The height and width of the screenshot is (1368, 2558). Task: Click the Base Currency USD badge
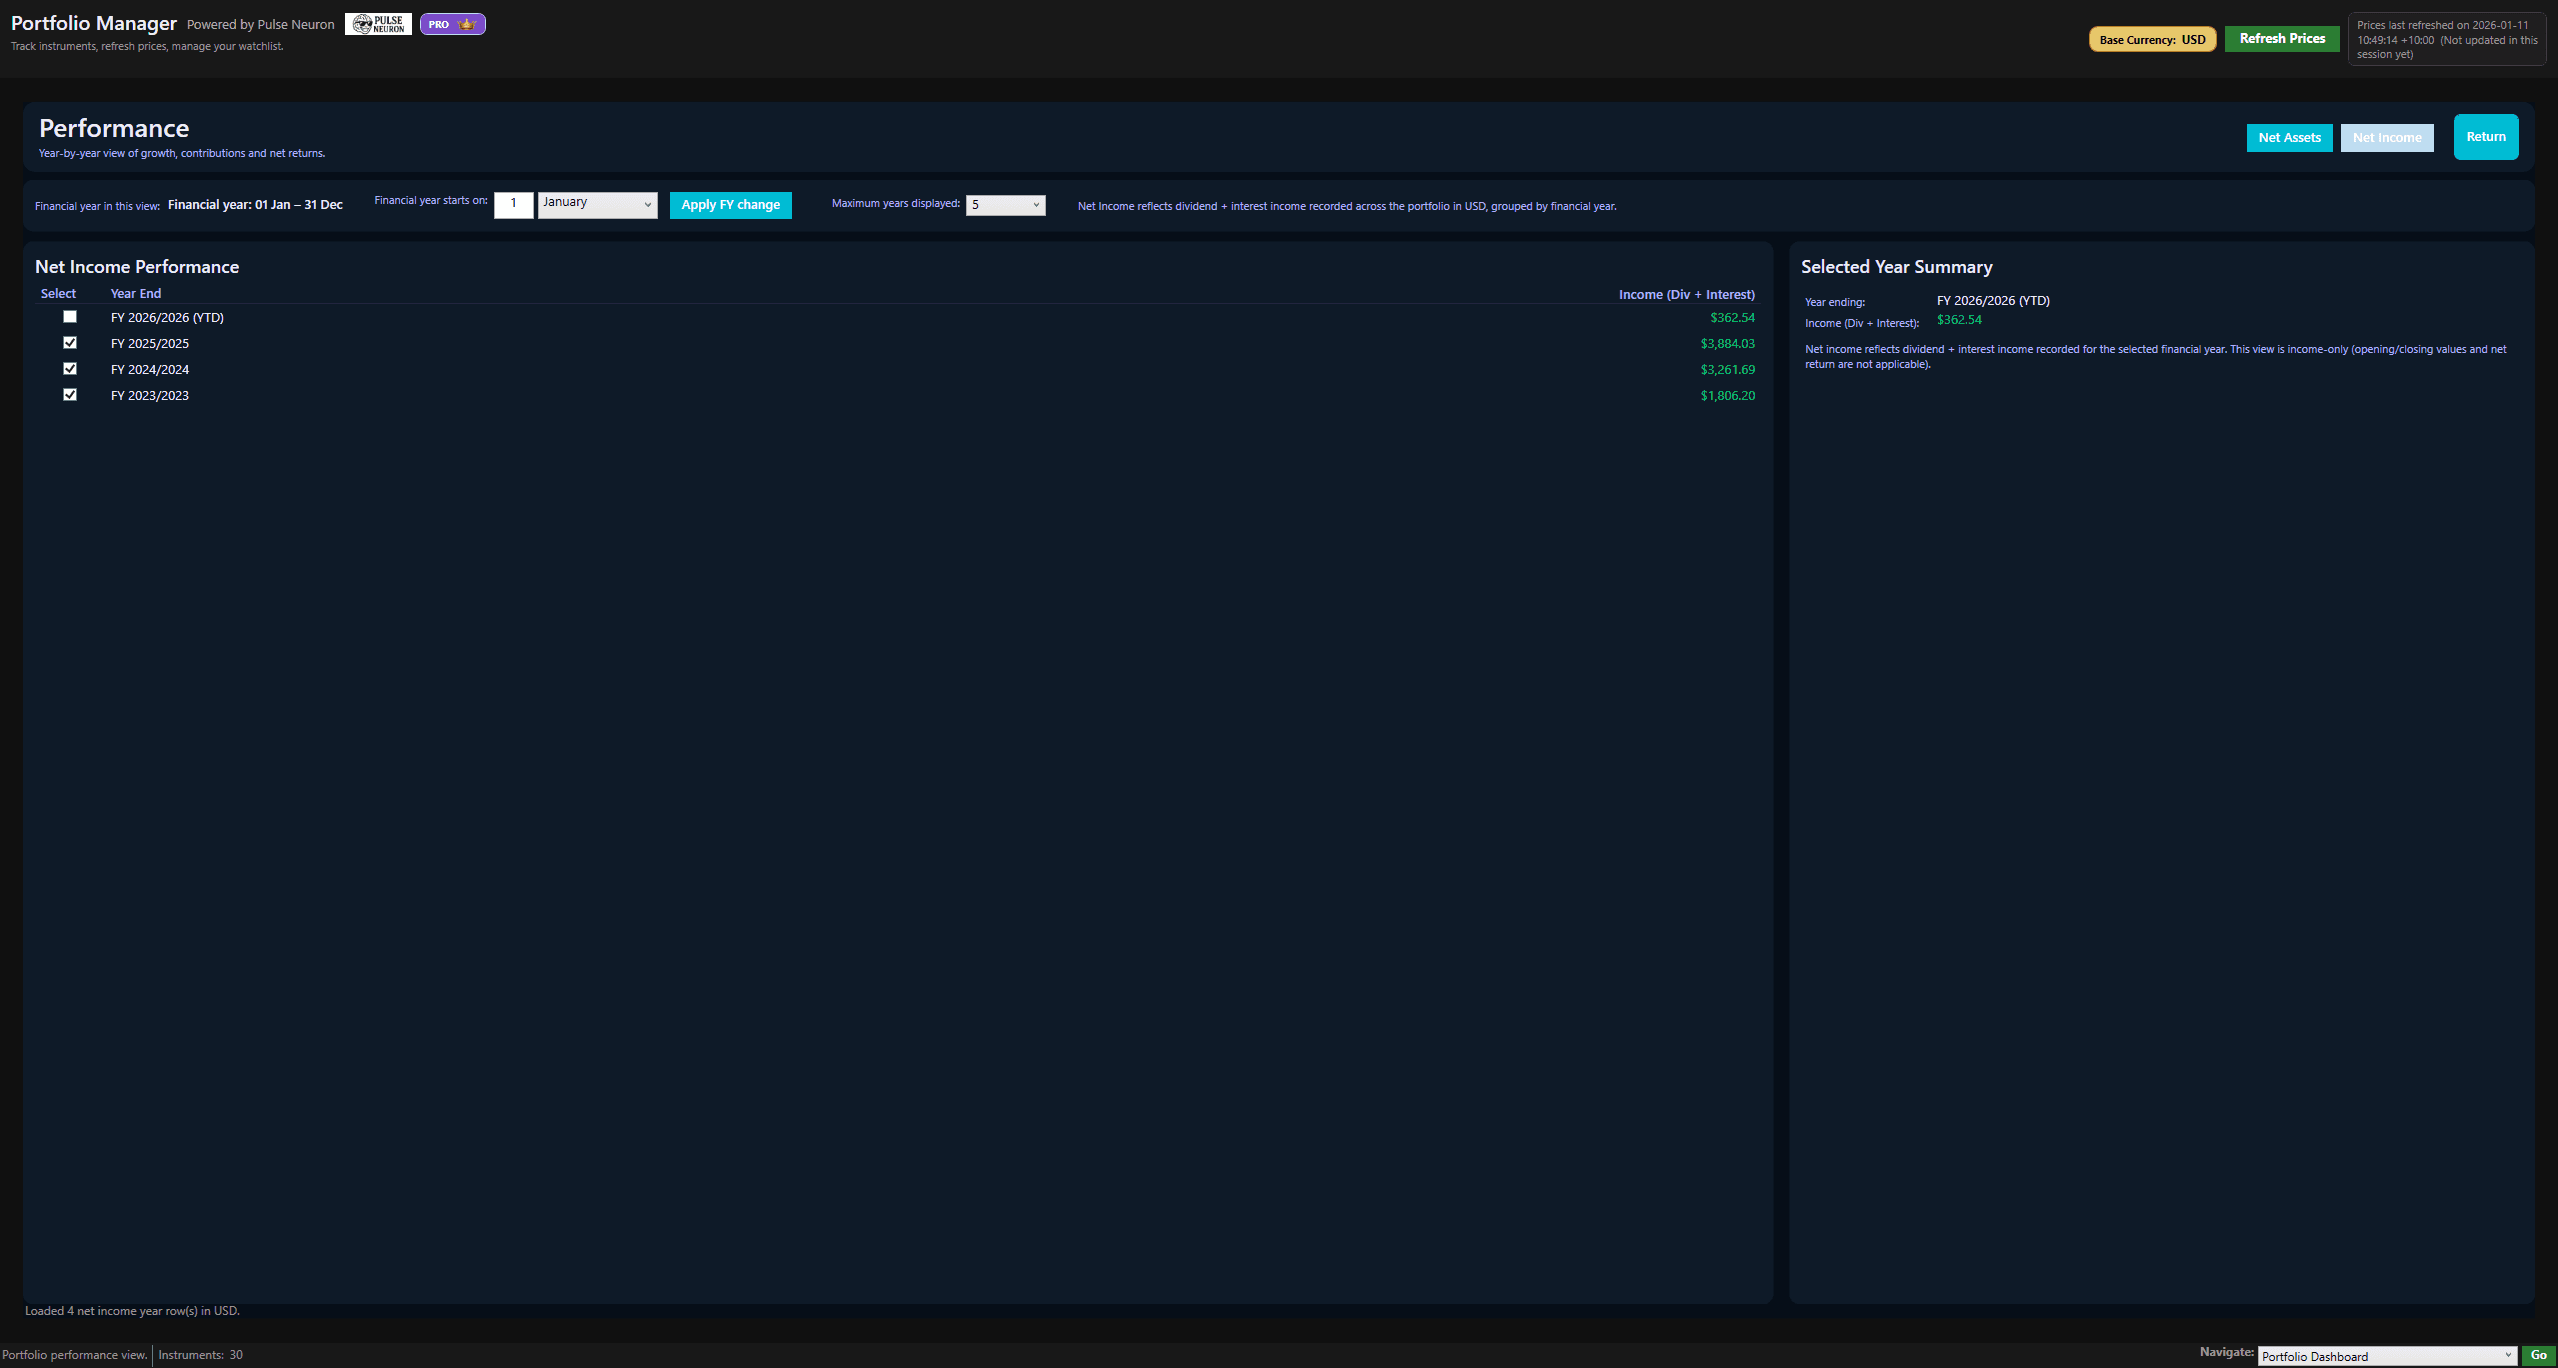[2152, 40]
